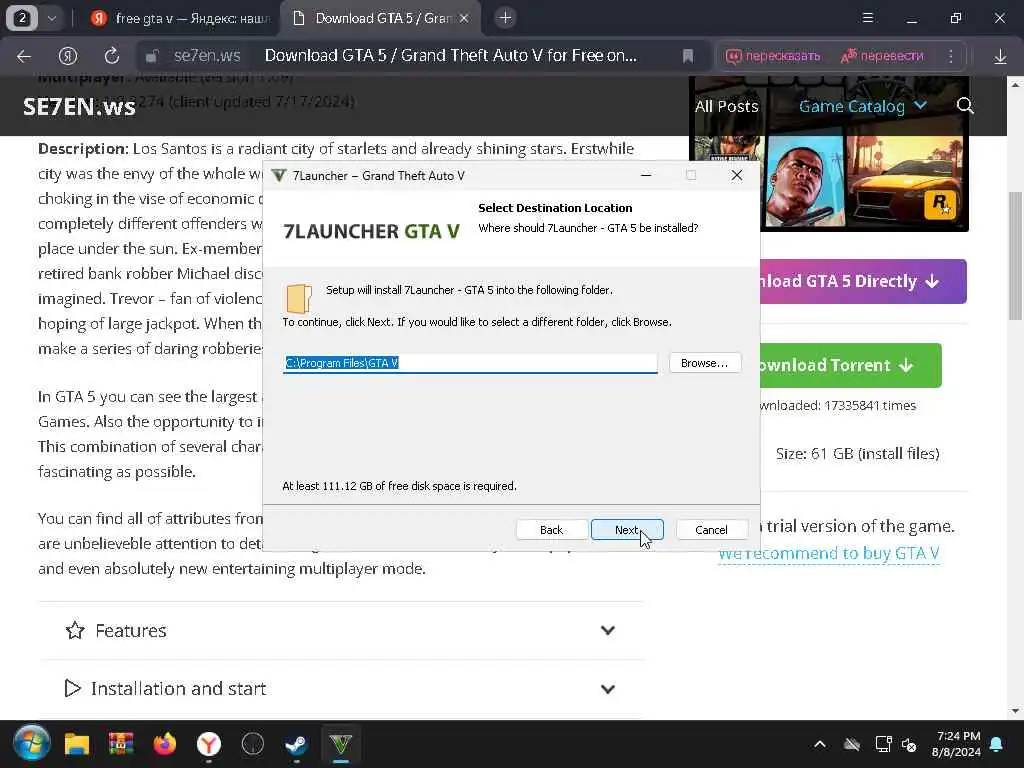The image size is (1024, 768).
Task: Click the Installation and start play icon
Action: pos(72,688)
